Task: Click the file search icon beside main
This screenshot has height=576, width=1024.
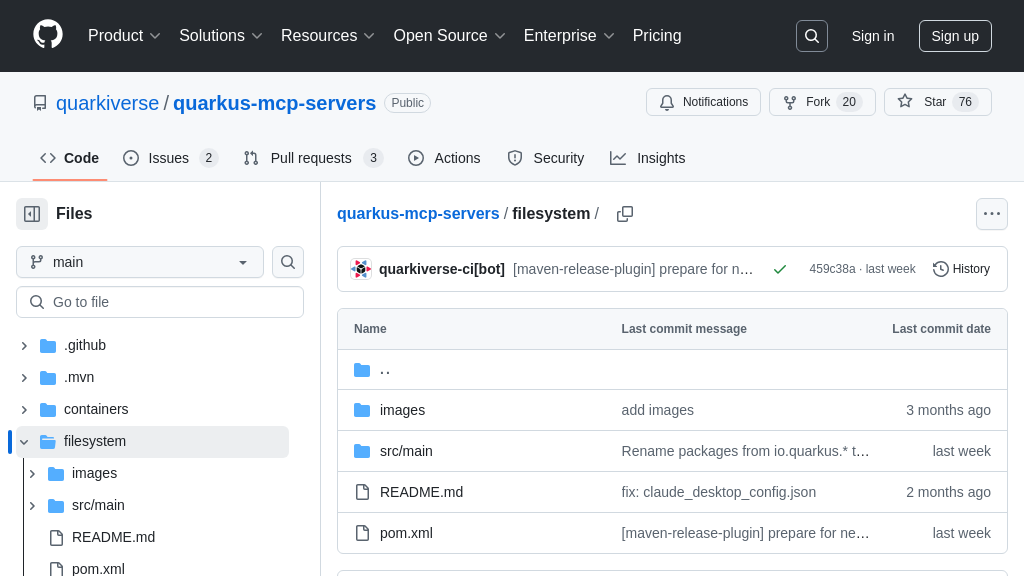Action: tap(288, 262)
